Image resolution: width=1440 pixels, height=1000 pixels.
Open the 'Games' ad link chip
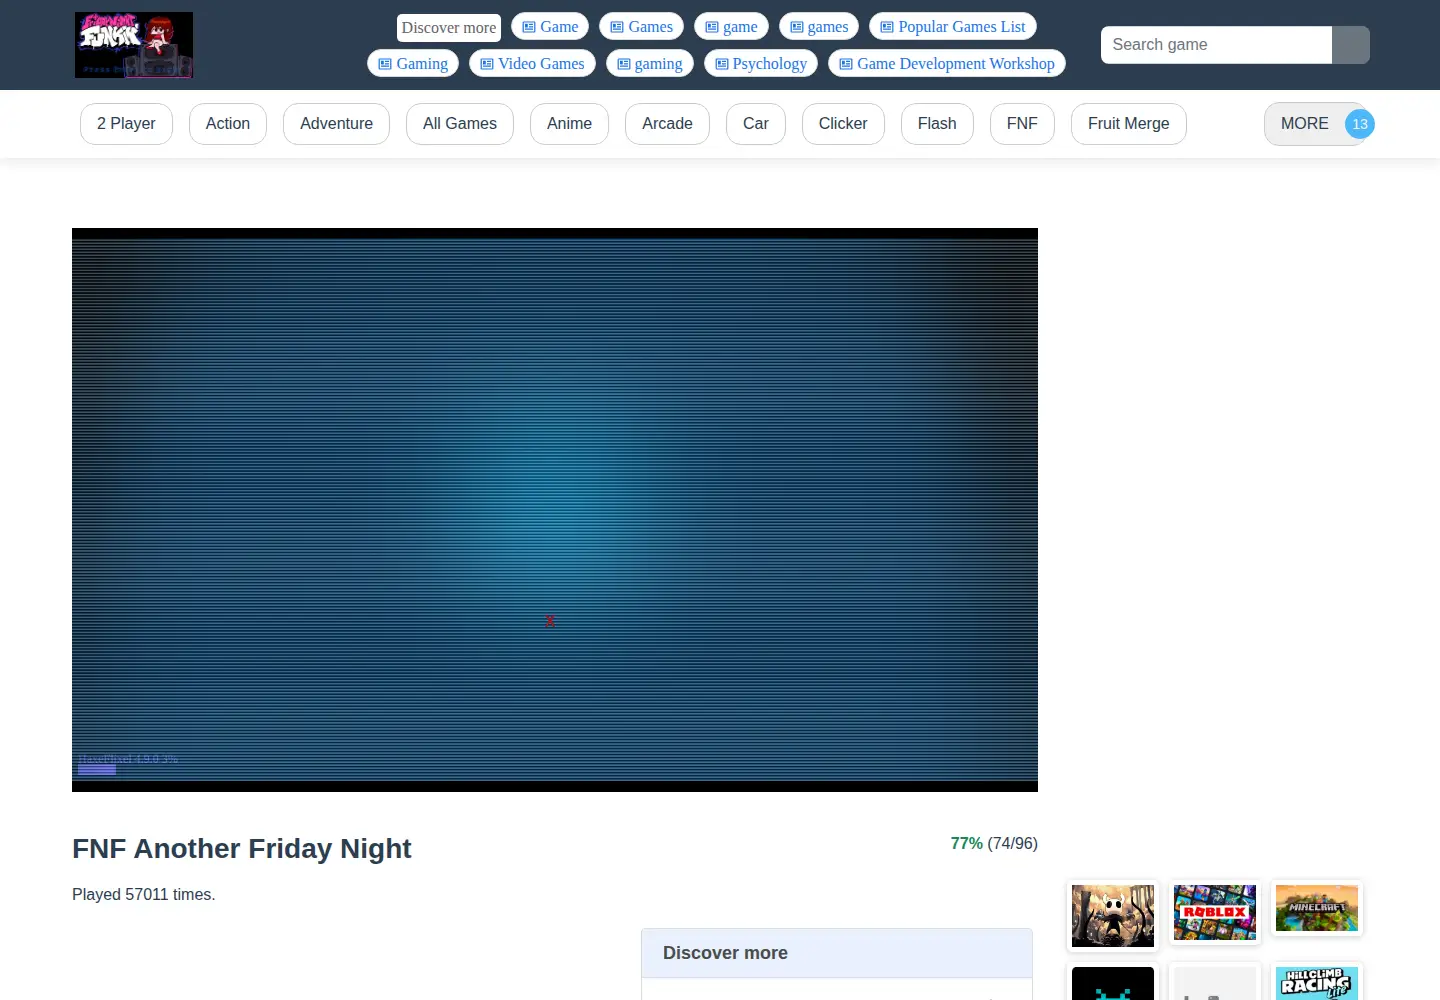tap(641, 26)
